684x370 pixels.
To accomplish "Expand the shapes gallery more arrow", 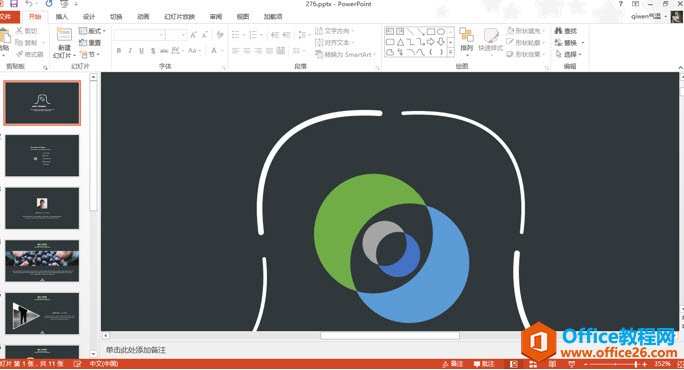I will click(x=451, y=52).
